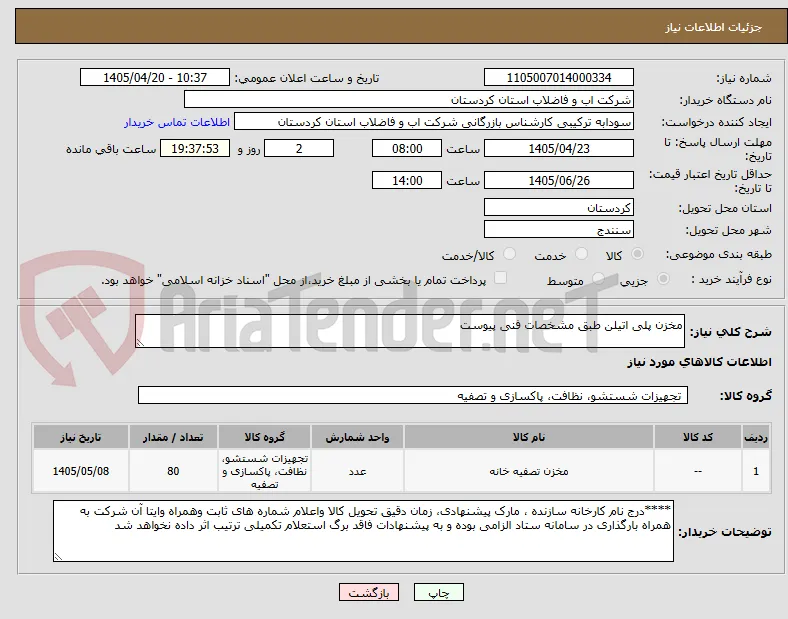Screen dimensions: 788x619
Task: Click the goods group cell in row 1
Action: [264, 471]
